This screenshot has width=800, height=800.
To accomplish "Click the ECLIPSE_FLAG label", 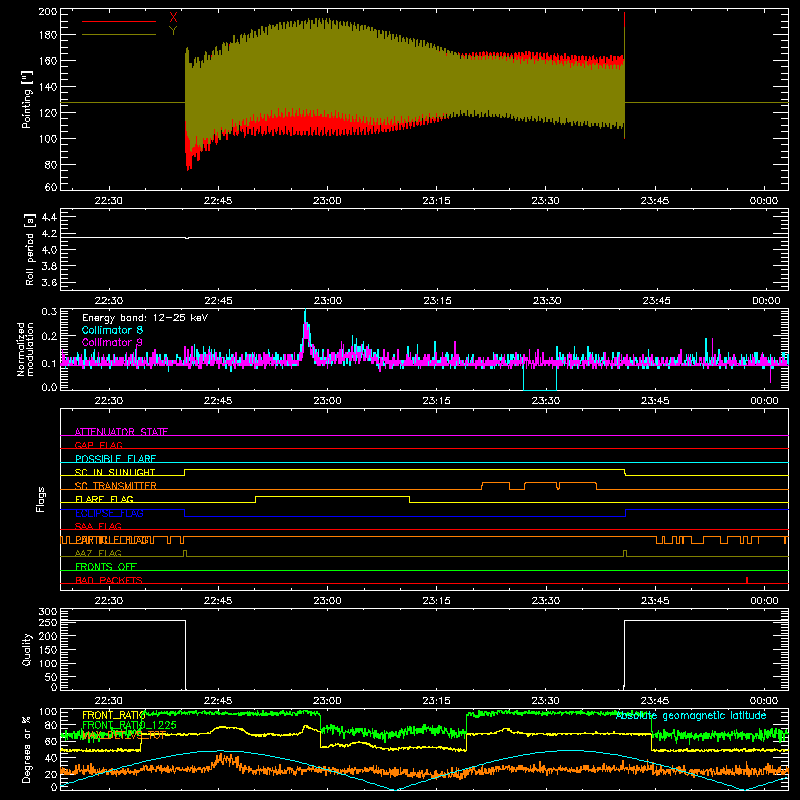I will (x=109, y=513).
